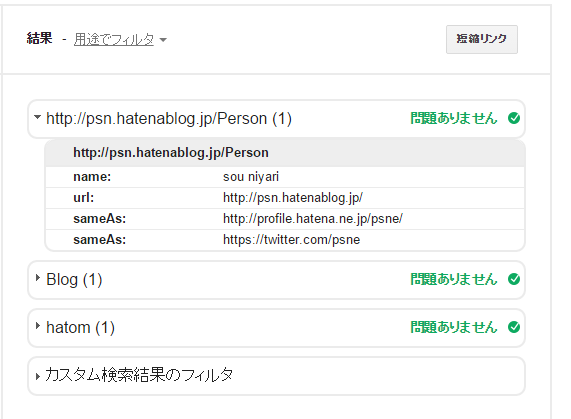Click the sameAs label for twitter row
The width and height of the screenshot is (571, 419).
(x=99, y=240)
